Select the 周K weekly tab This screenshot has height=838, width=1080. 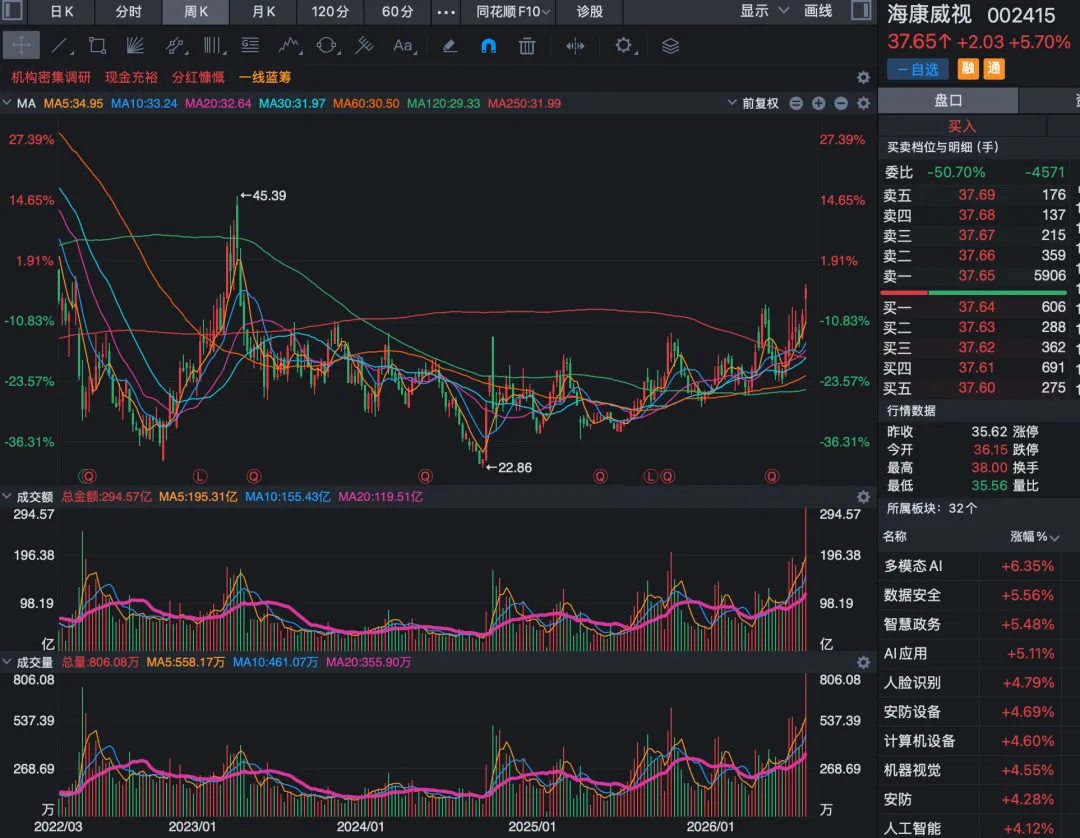[x=196, y=11]
